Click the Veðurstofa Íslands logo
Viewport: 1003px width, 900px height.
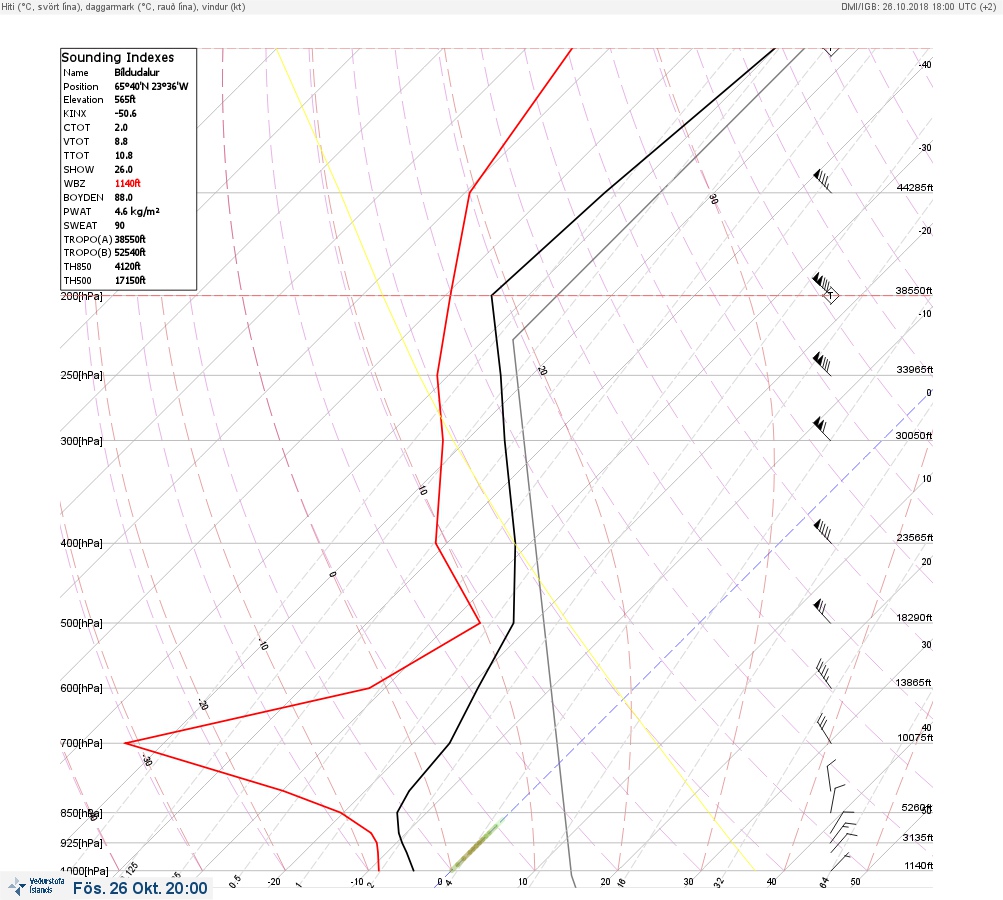(x=37, y=886)
